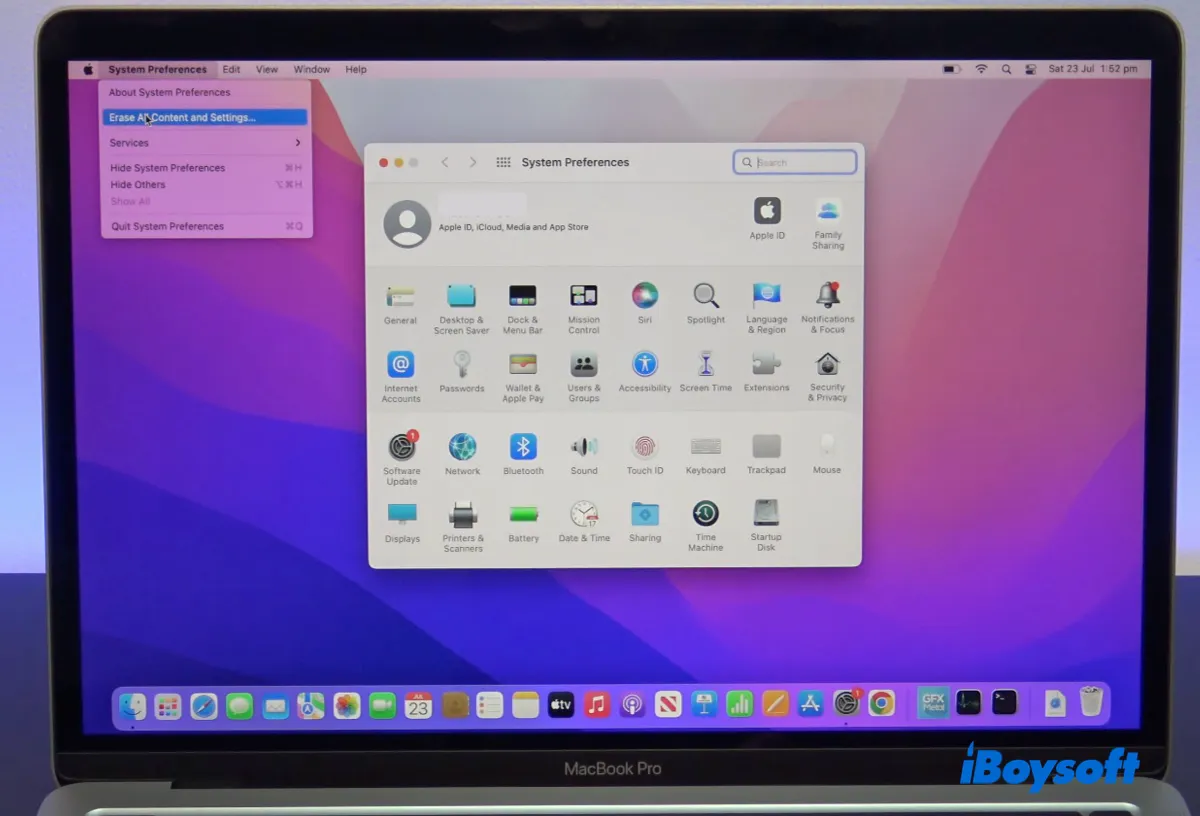Open Mission Control preferences

coord(583,298)
